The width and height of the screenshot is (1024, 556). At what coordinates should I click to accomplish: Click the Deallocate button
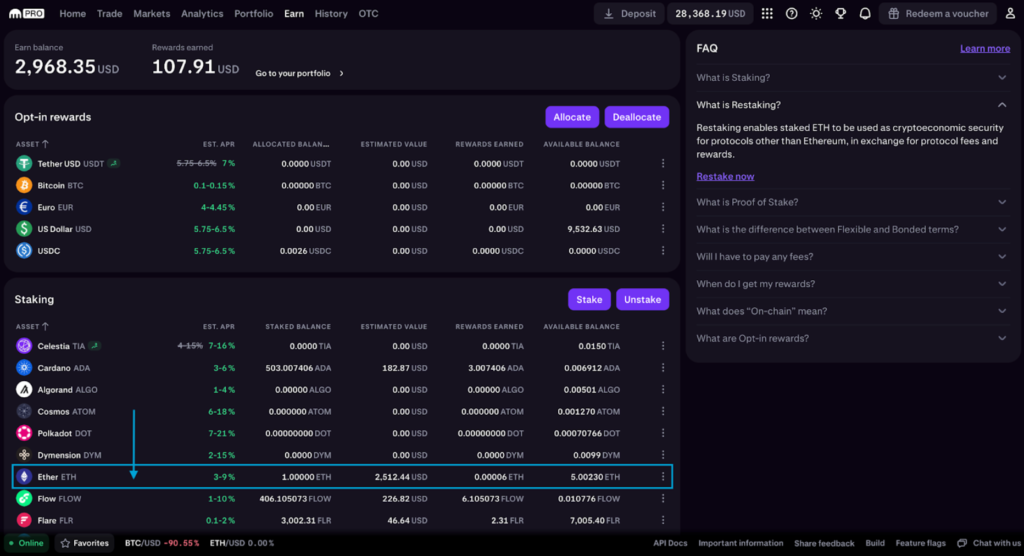637,117
